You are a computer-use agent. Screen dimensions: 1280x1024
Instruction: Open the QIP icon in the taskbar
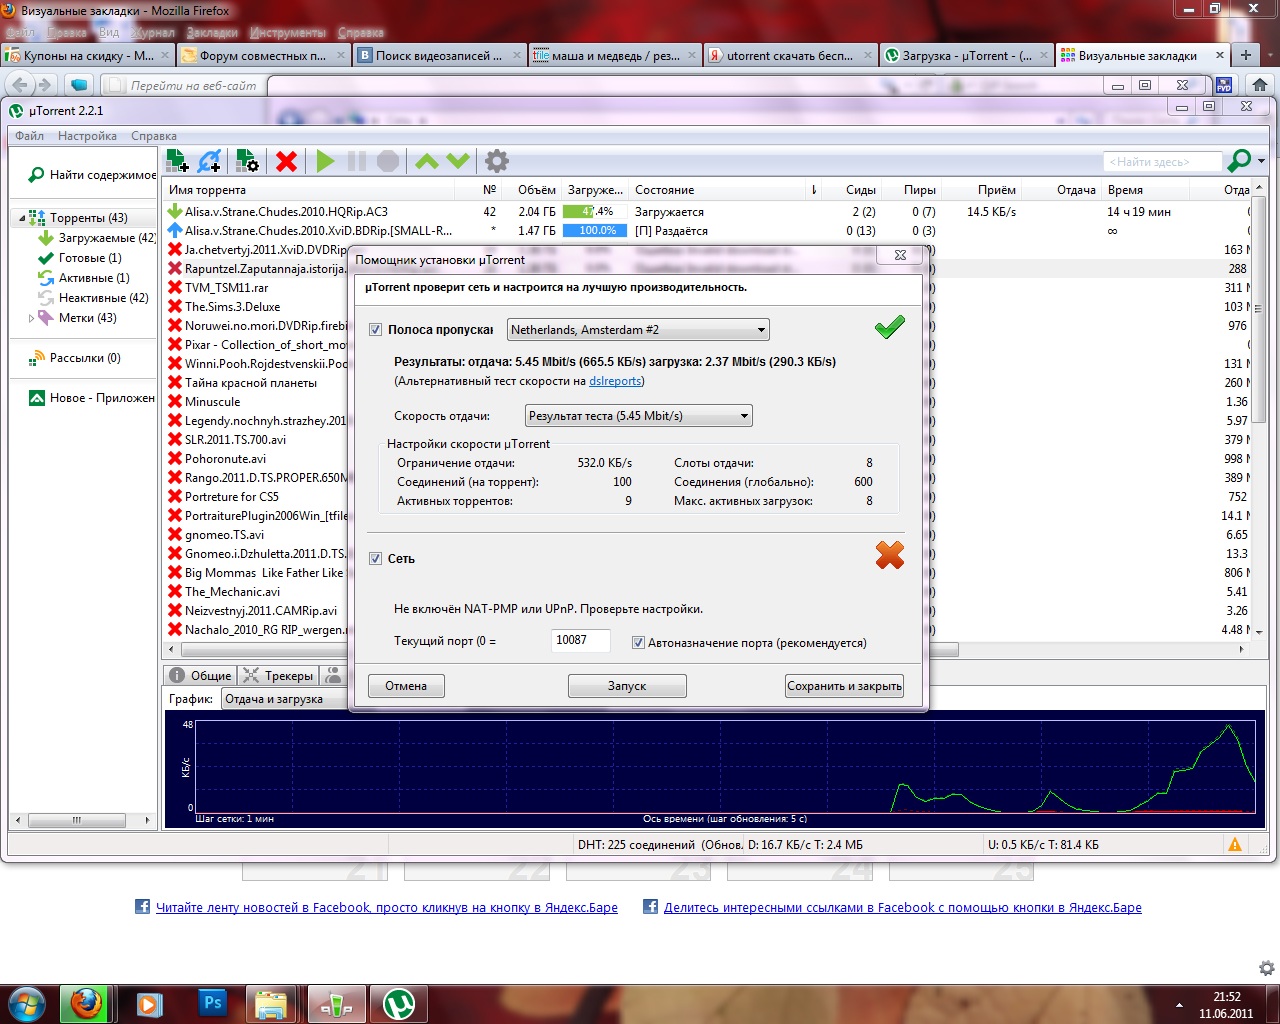click(336, 1003)
